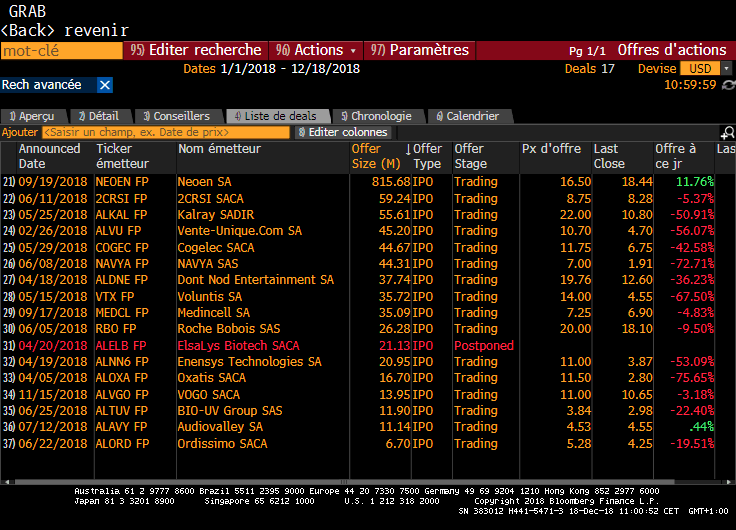Screen dimensions: 736x530
Task: Click the 09/17/2018 announced date
Action: [53, 313]
